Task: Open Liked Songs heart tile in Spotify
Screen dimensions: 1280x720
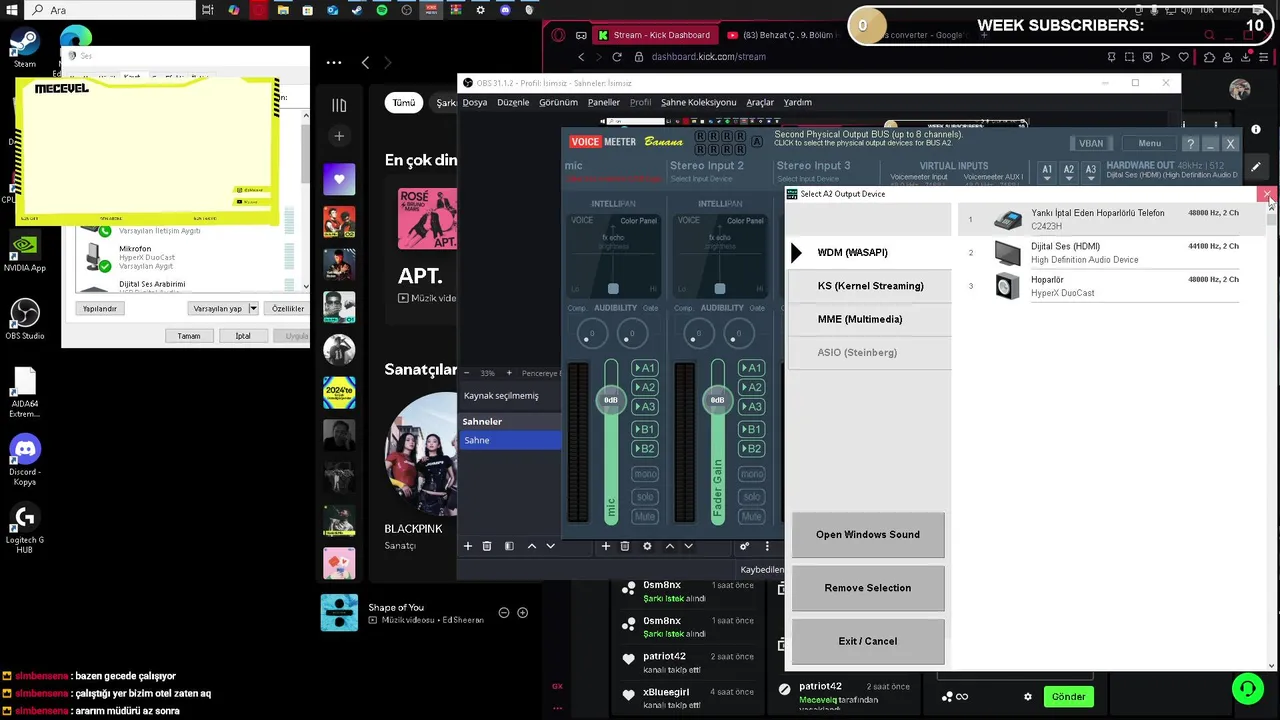Action: pos(339,179)
